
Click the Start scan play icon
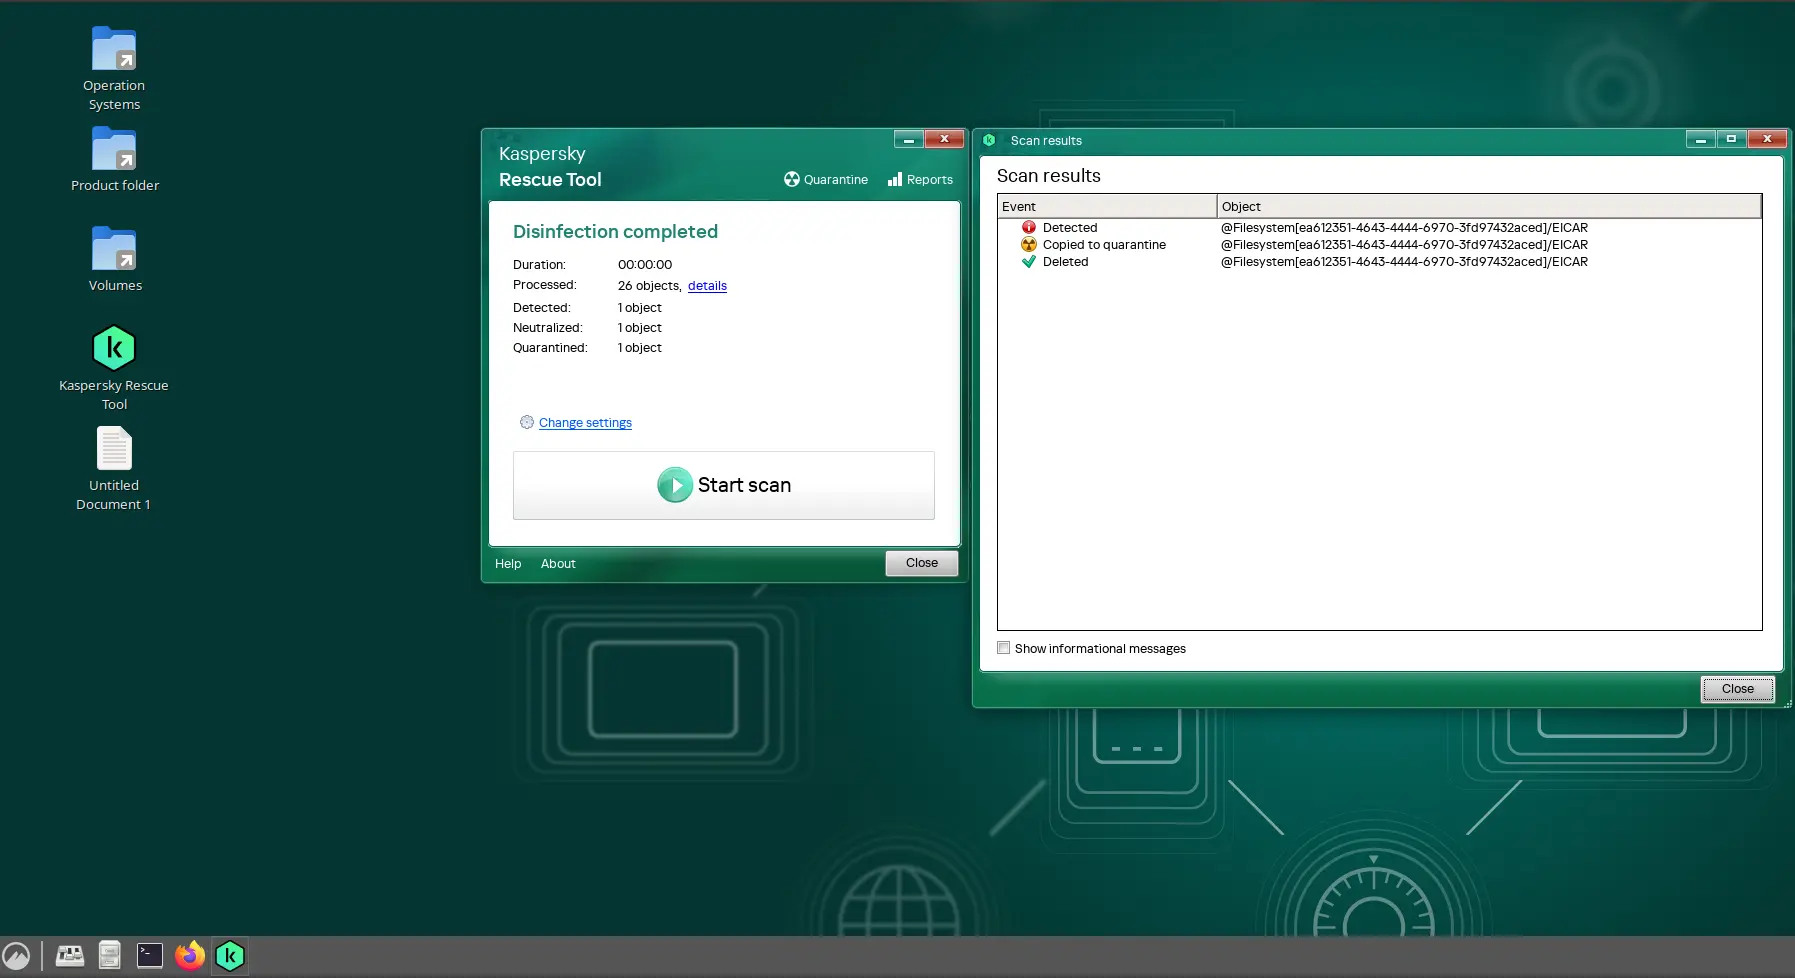point(675,485)
